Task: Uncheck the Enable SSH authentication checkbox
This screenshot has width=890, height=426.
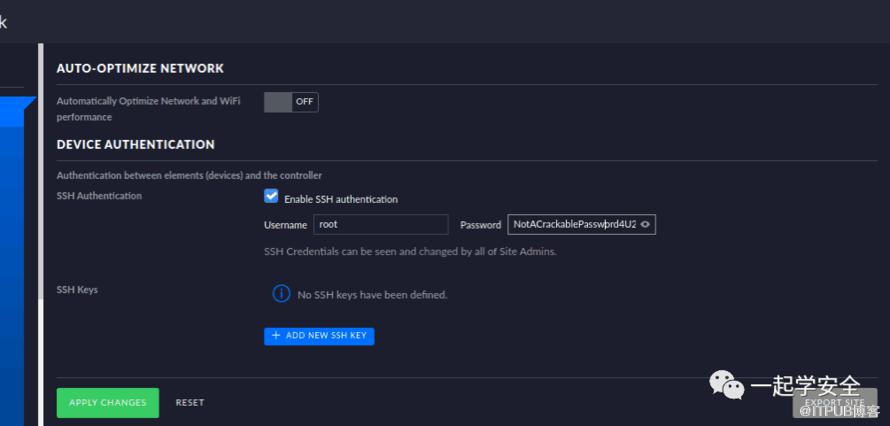Action: [271, 197]
